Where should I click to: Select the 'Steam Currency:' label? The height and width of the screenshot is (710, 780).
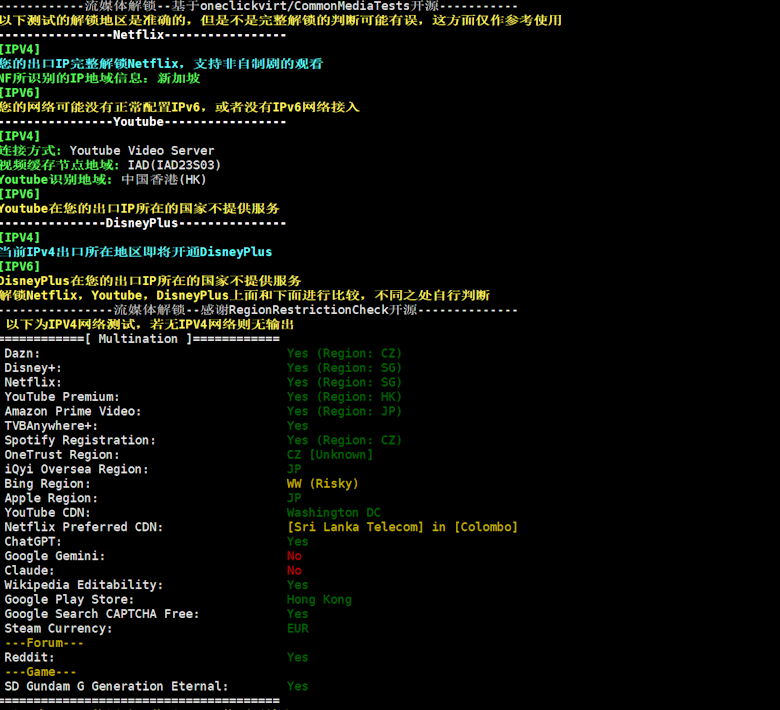pyautogui.click(x=58, y=628)
